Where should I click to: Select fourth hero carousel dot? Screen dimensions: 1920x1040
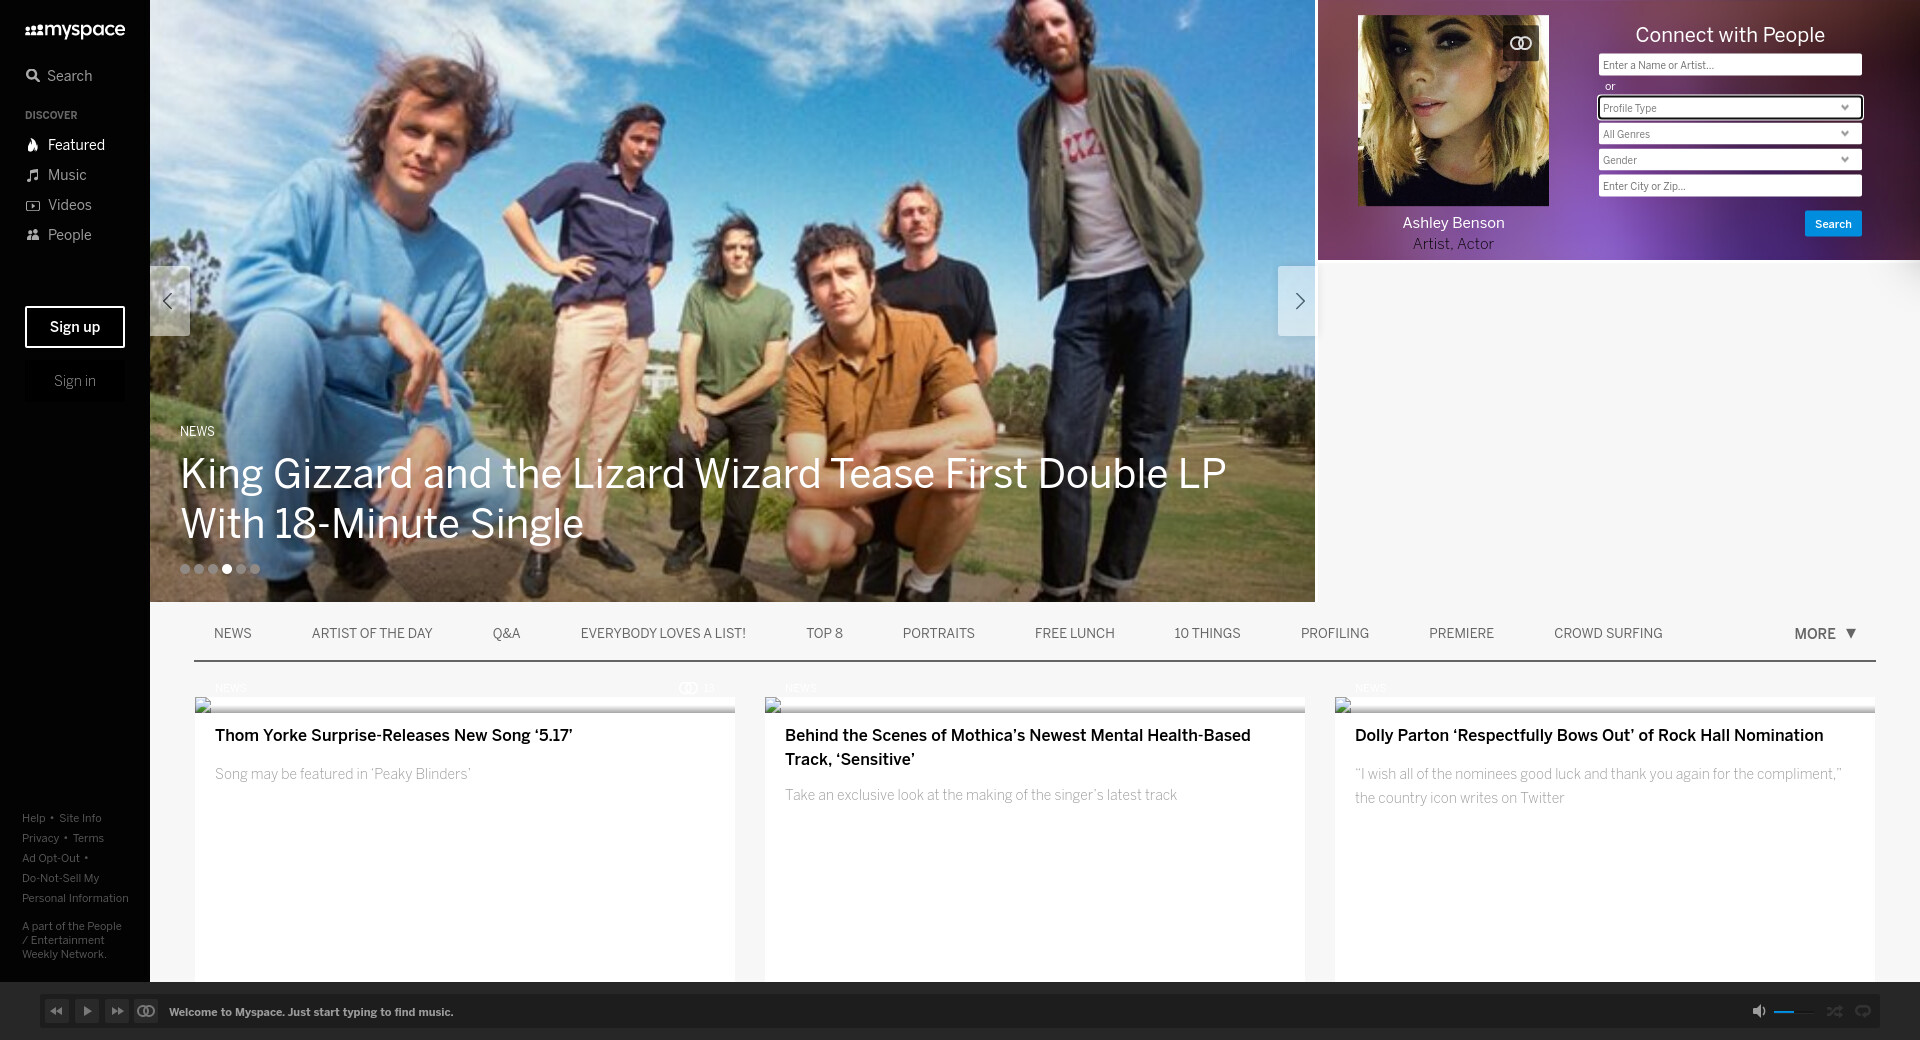[x=227, y=569]
